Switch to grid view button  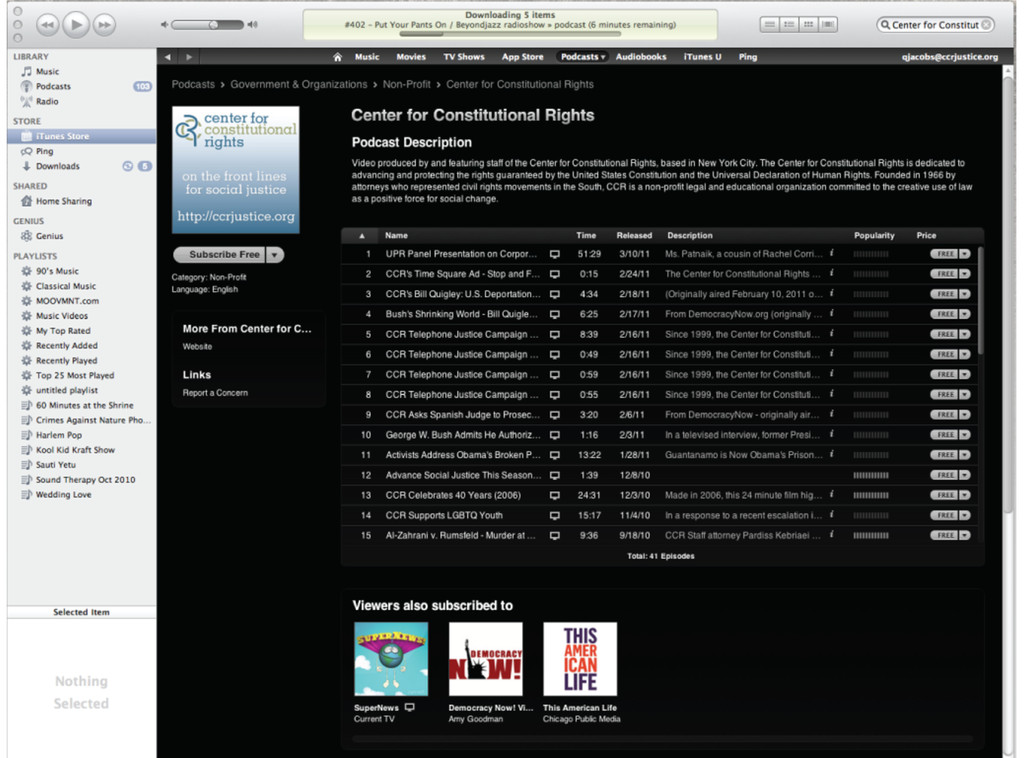(808, 25)
